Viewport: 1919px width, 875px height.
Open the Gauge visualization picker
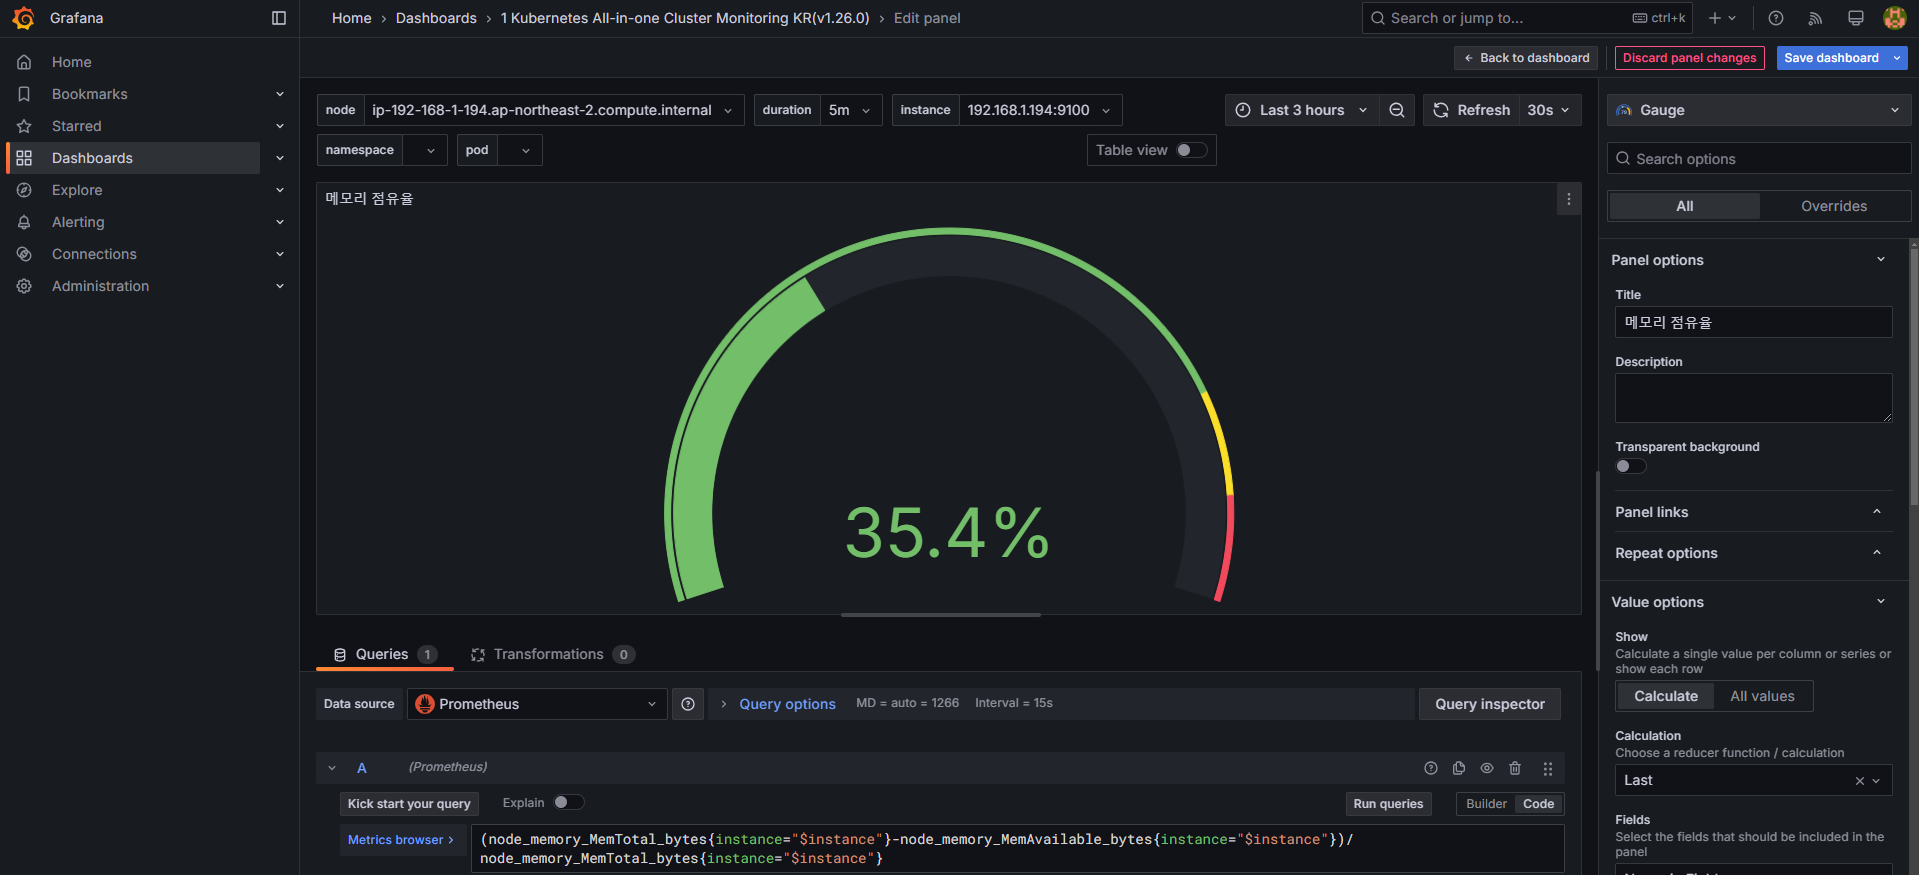pos(1758,110)
